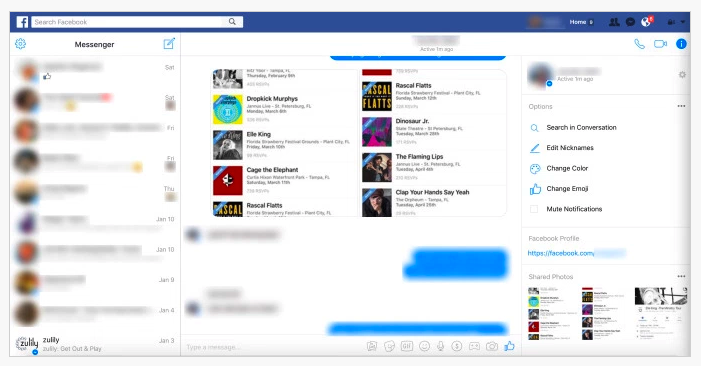Image resolution: width=701 pixels, height=366 pixels.
Task: Toggle the conversation info panel icon
Action: pos(681,44)
